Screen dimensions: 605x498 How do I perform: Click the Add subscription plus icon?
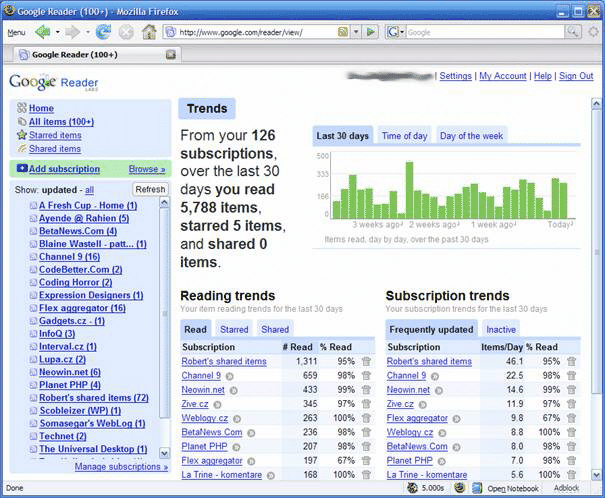pyautogui.click(x=22, y=169)
